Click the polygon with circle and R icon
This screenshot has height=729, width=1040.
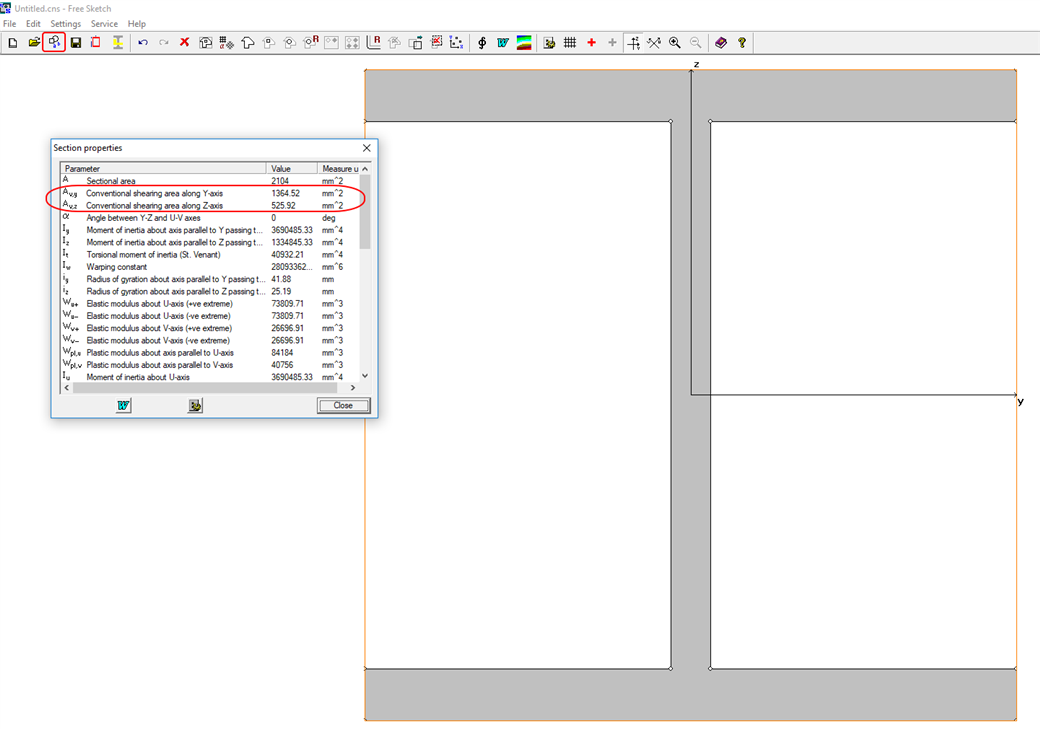(310, 42)
